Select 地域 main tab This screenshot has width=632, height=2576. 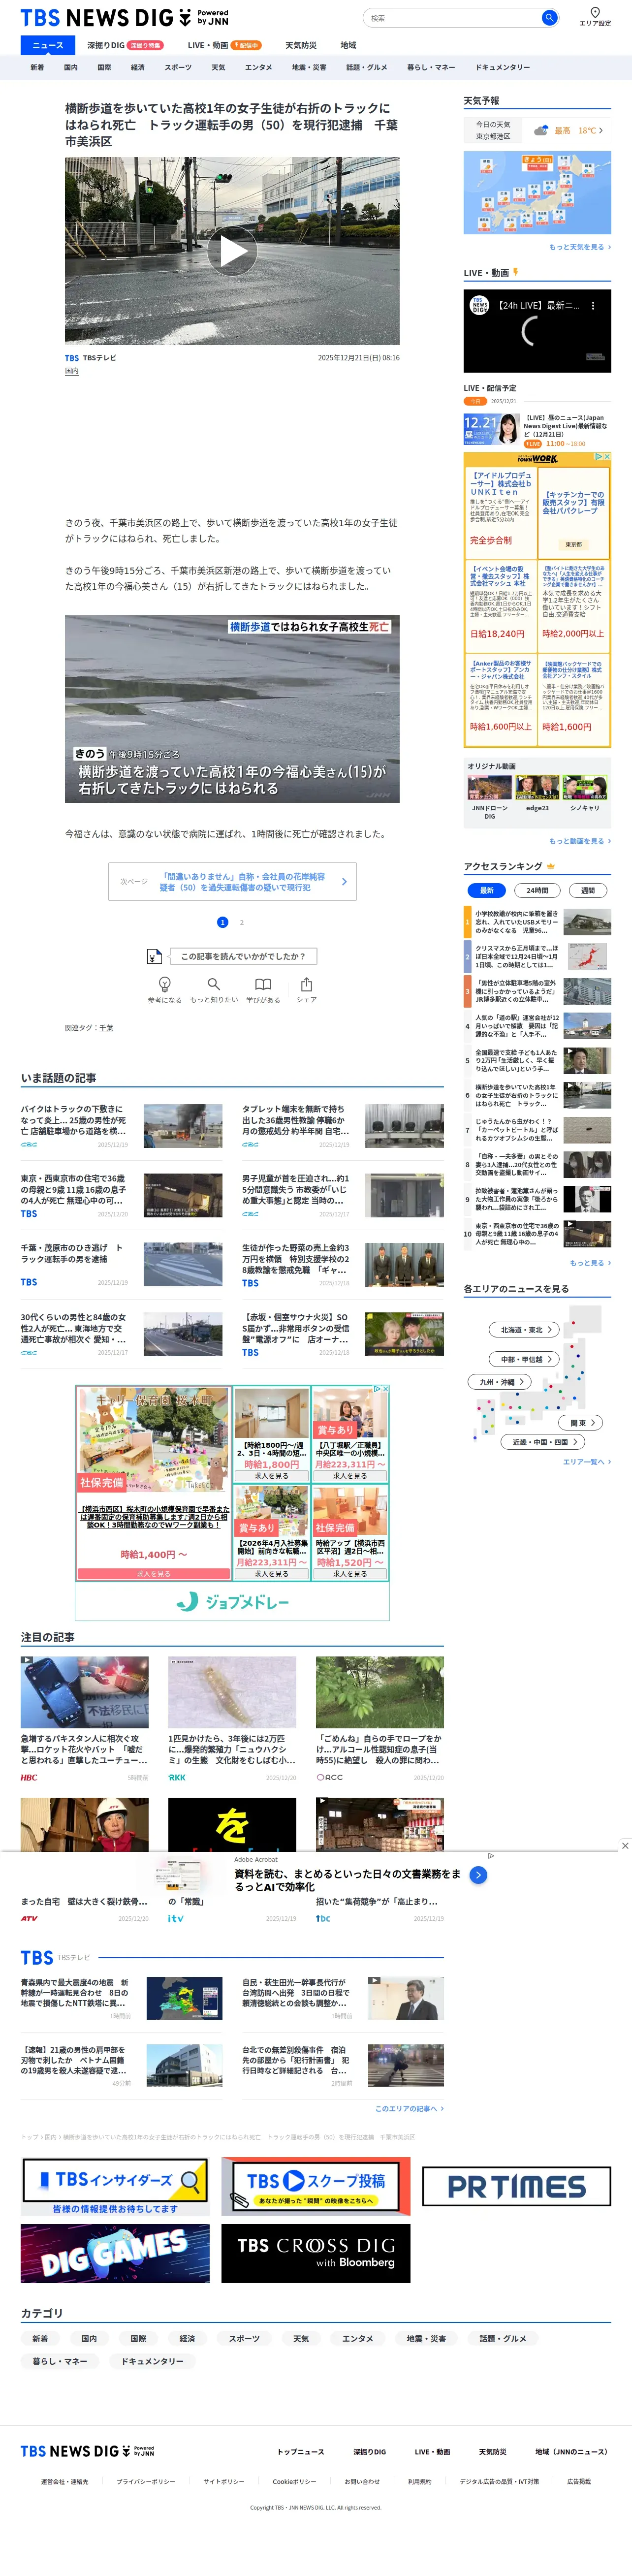point(348,45)
